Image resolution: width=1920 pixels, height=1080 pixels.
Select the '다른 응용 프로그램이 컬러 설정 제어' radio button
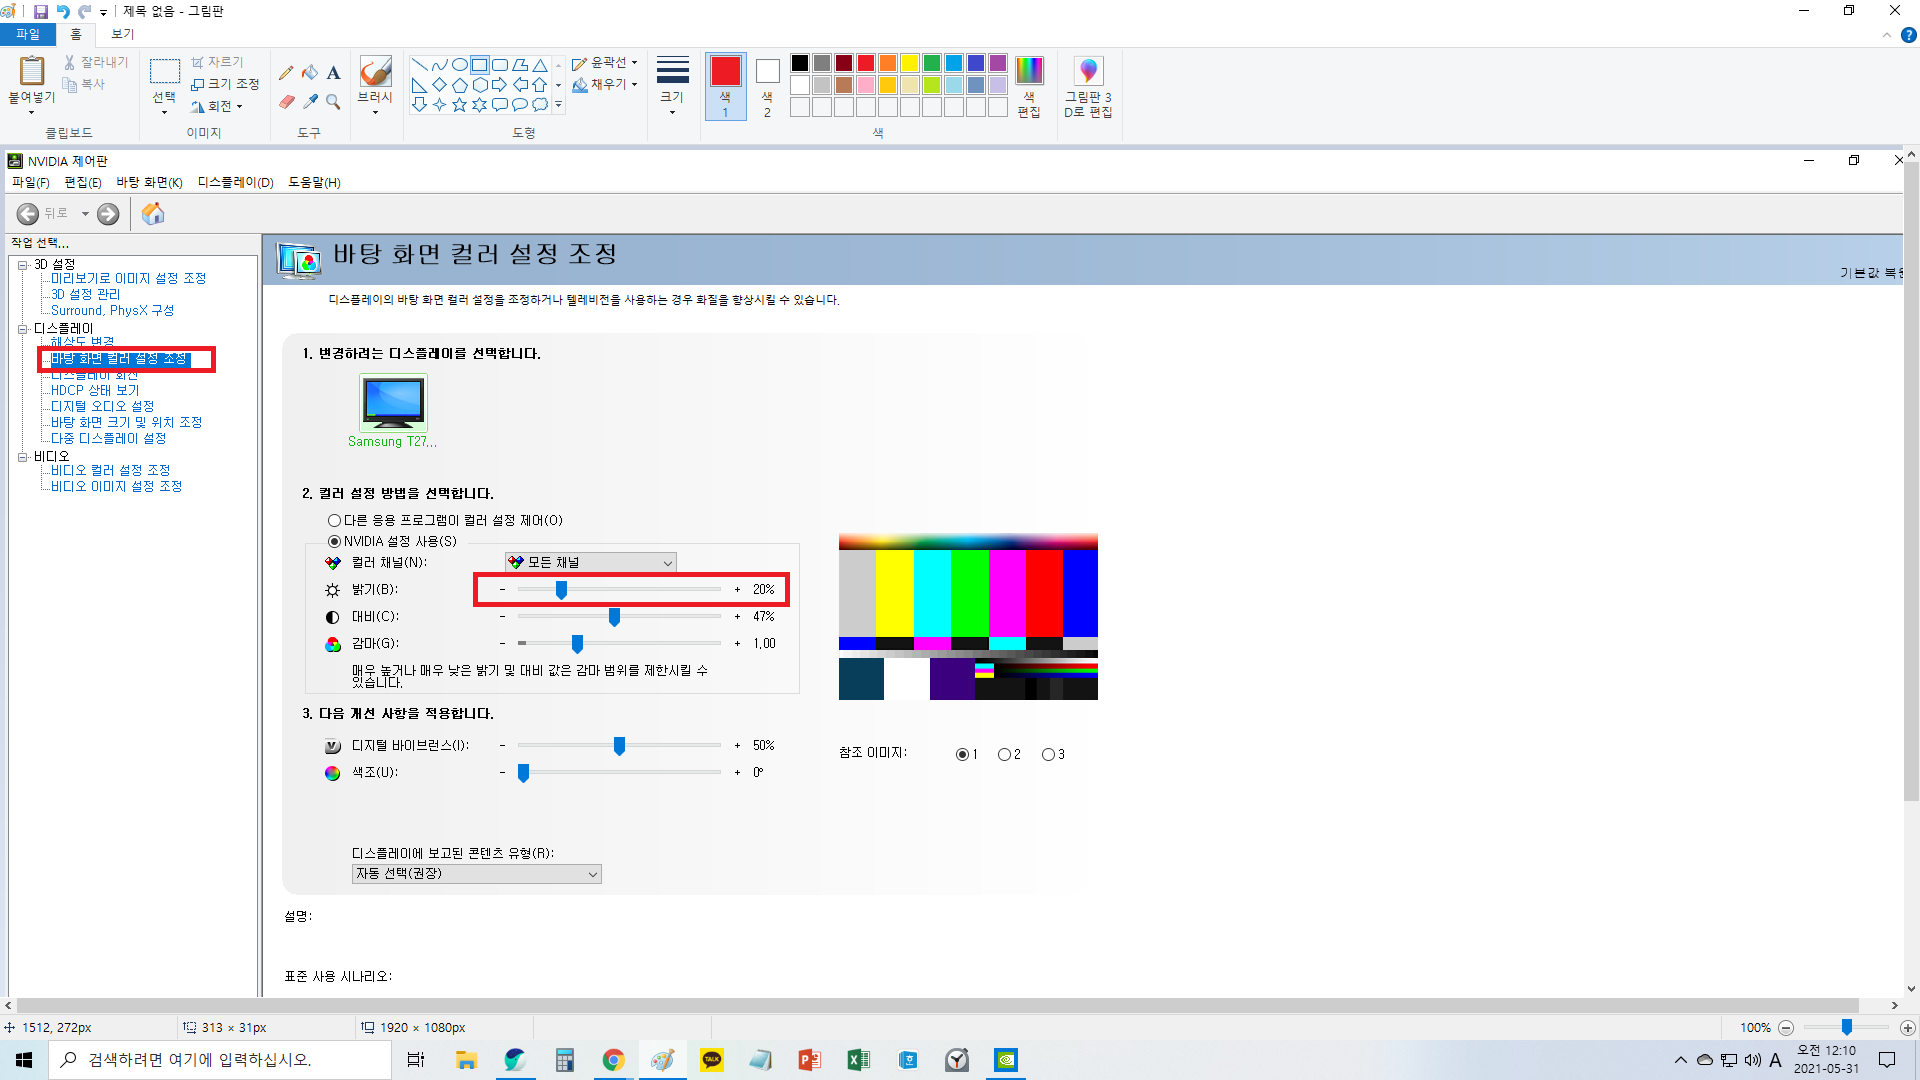[x=334, y=520]
